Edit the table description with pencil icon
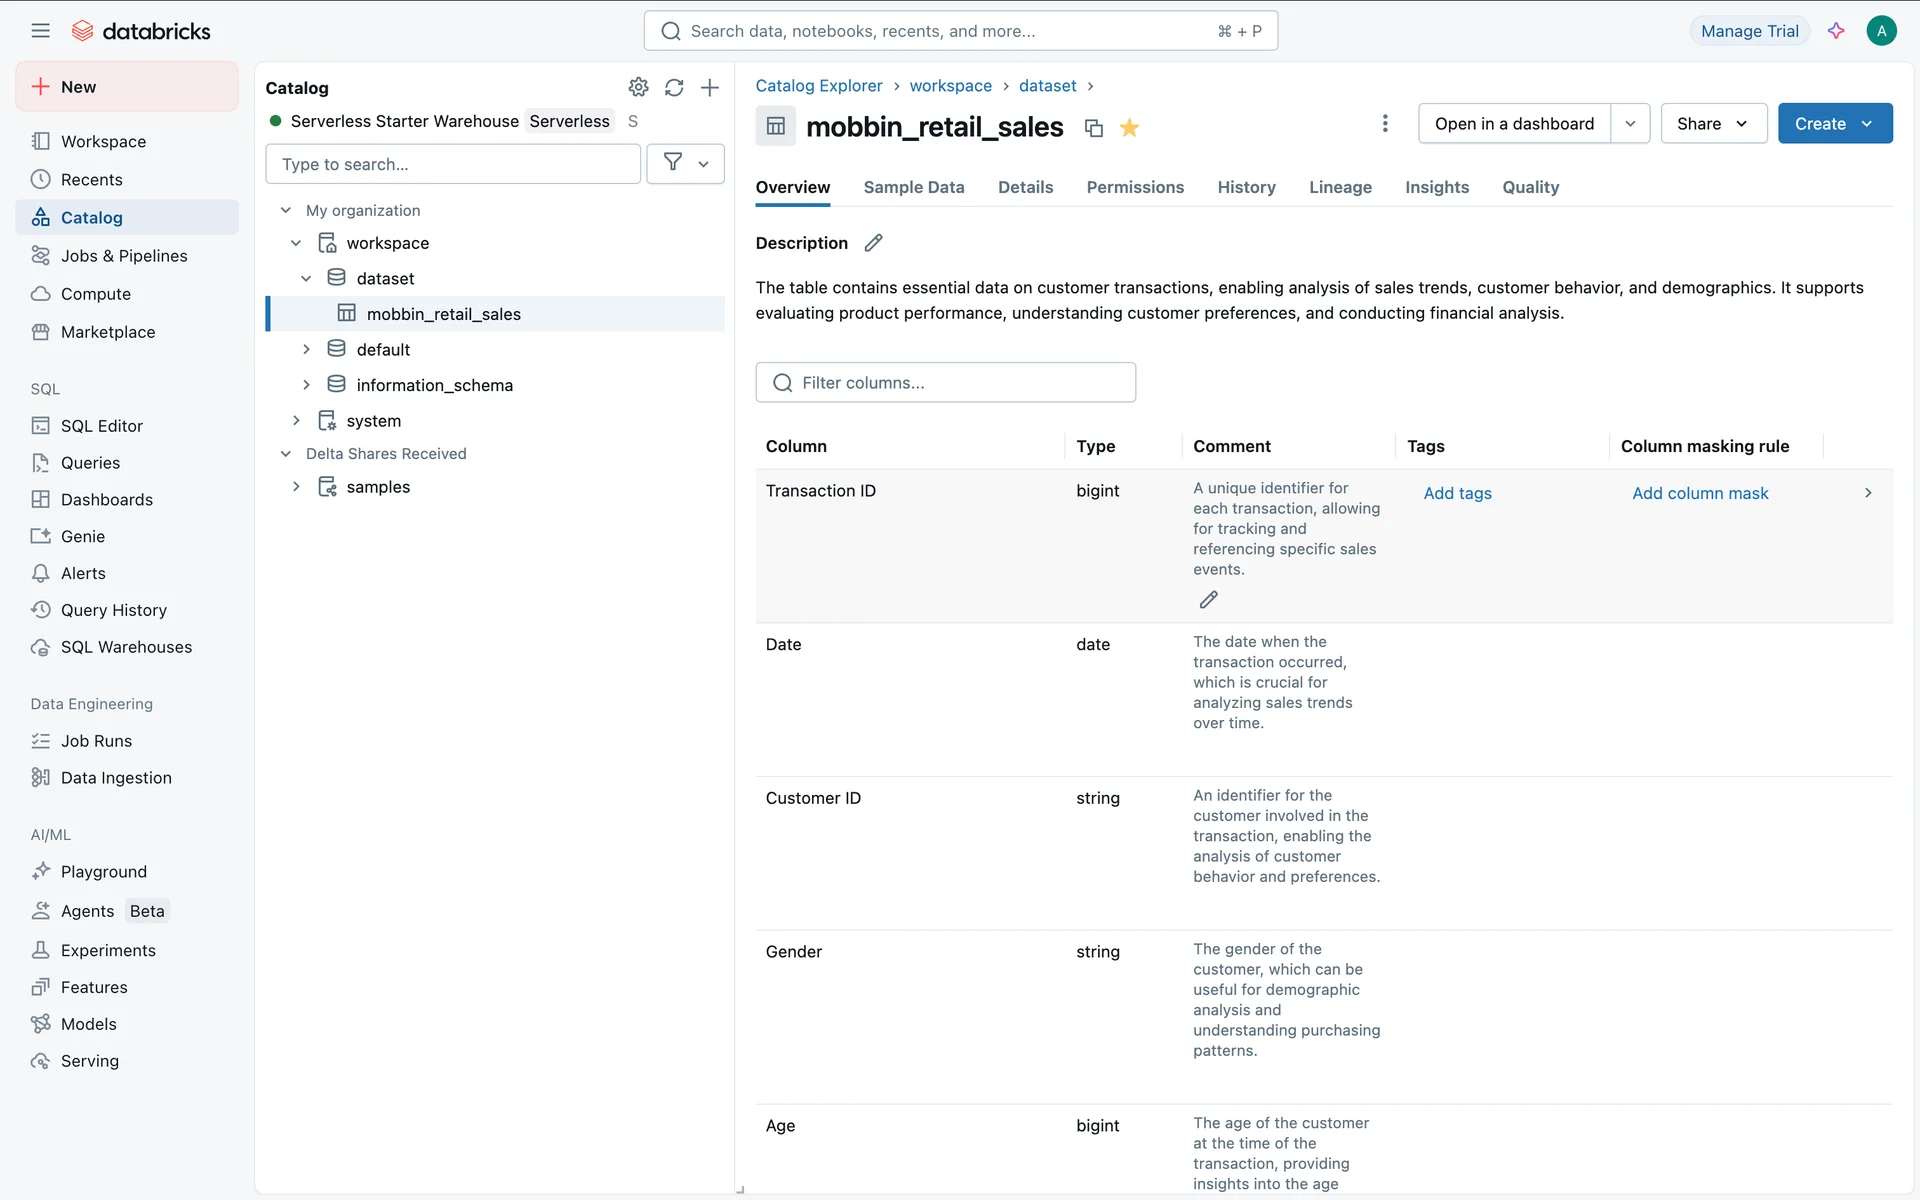The width and height of the screenshot is (1920, 1200). (873, 243)
